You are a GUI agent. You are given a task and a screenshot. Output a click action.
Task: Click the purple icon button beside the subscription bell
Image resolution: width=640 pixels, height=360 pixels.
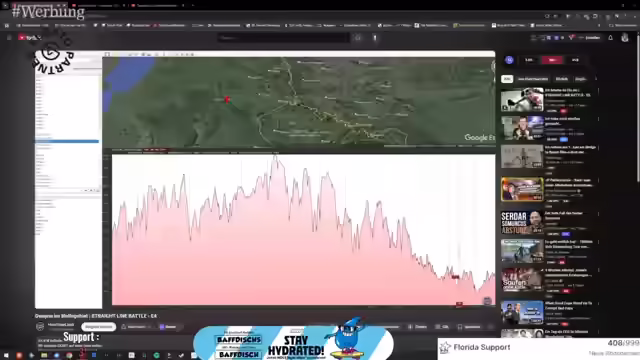pos(168,327)
